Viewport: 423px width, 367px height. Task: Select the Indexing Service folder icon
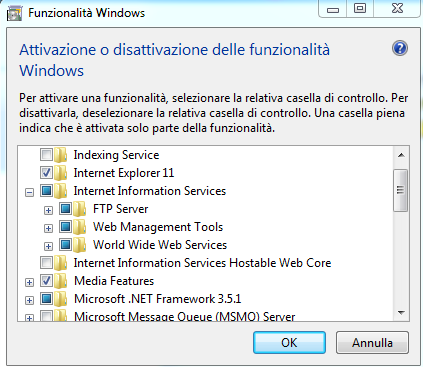pyautogui.click(x=61, y=155)
